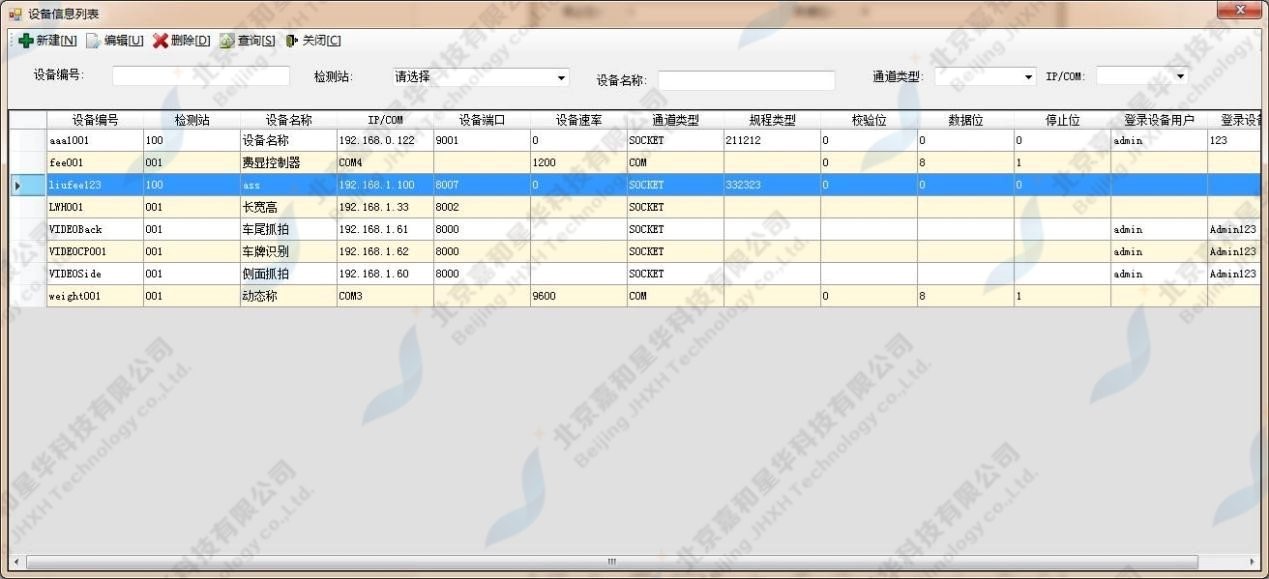Viewport: 1269px width, 579px height.
Task: Click the 9600 baud rate cell
Action: pyautogui.click(x=579, y=296)
